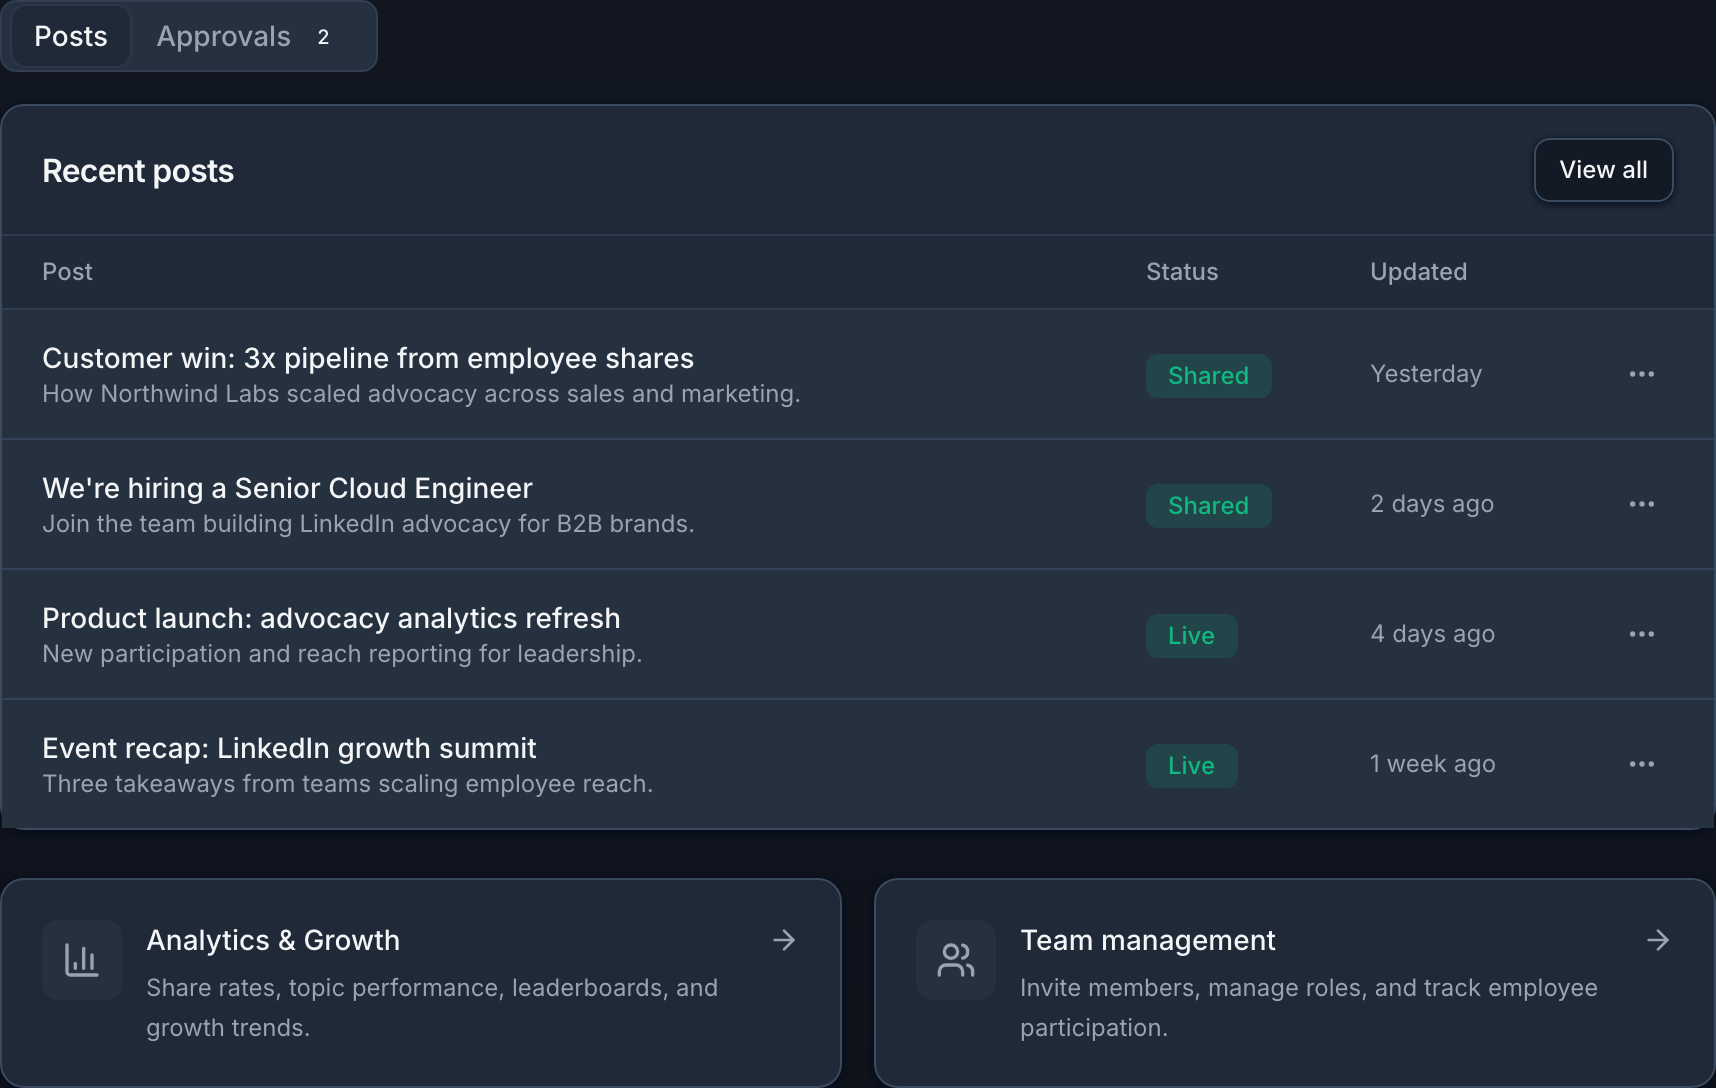Switch to the Approvals tab
Viewport: 1716px width, 1088px height.
(x=244, y=36)
